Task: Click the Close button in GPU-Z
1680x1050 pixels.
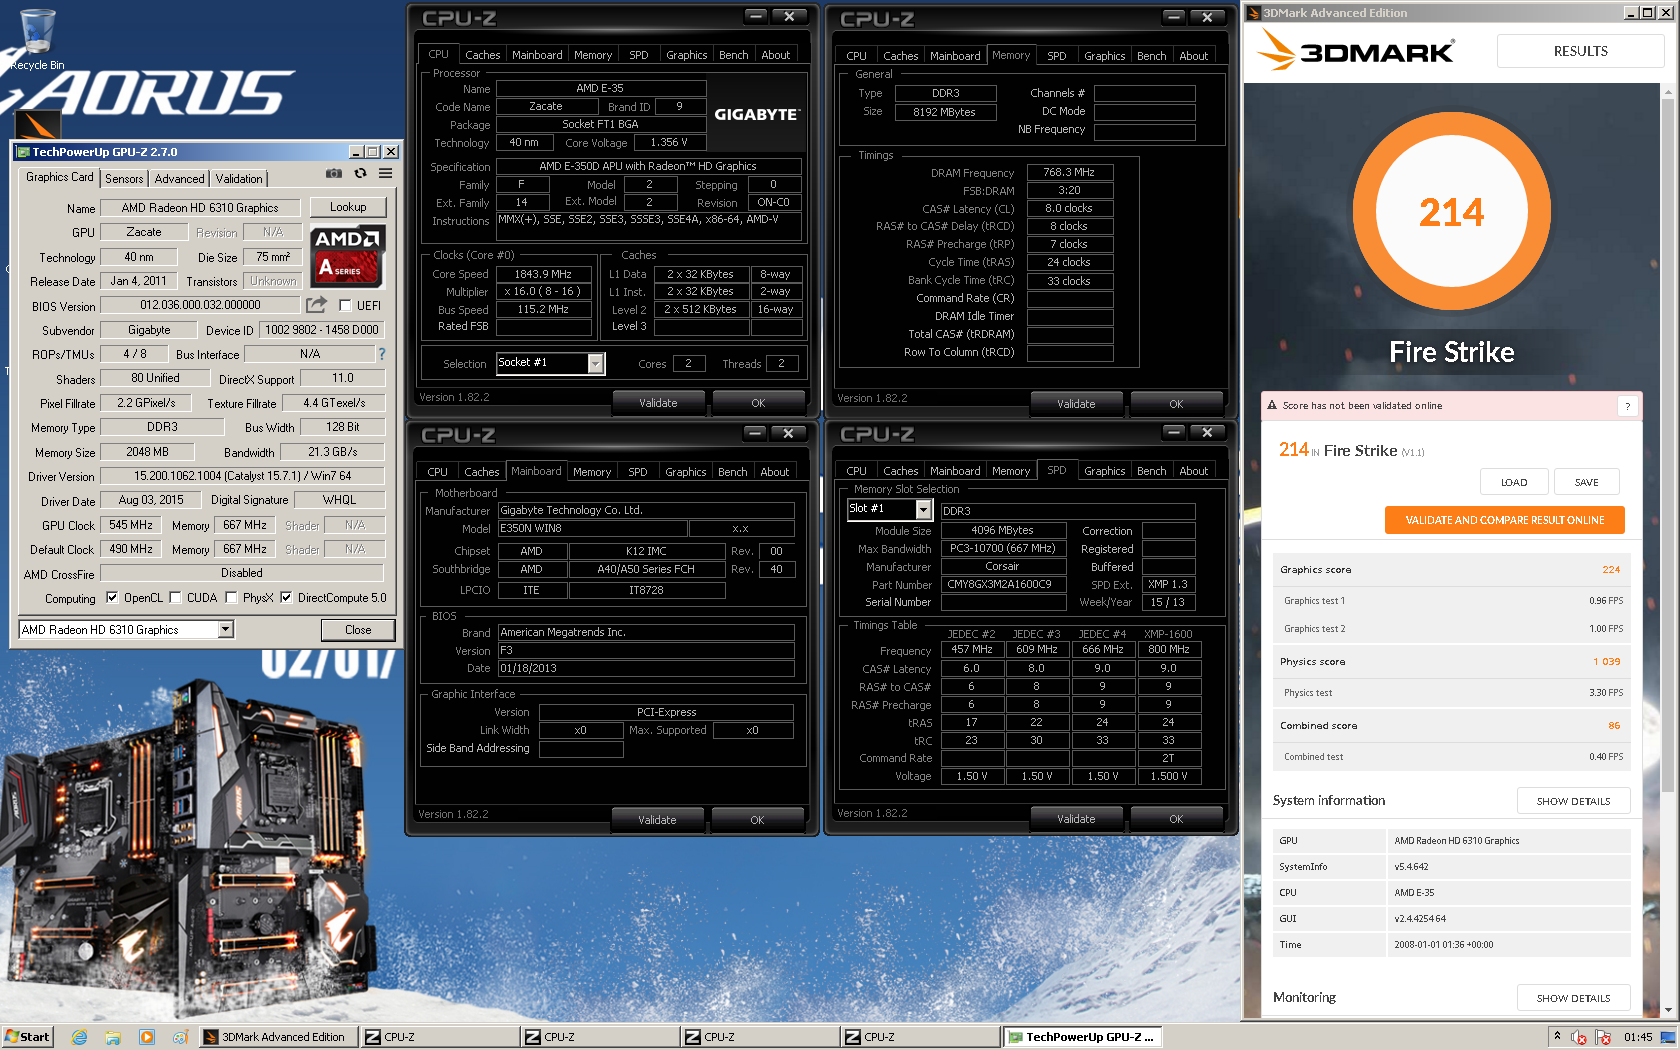Action: [358, 630]
